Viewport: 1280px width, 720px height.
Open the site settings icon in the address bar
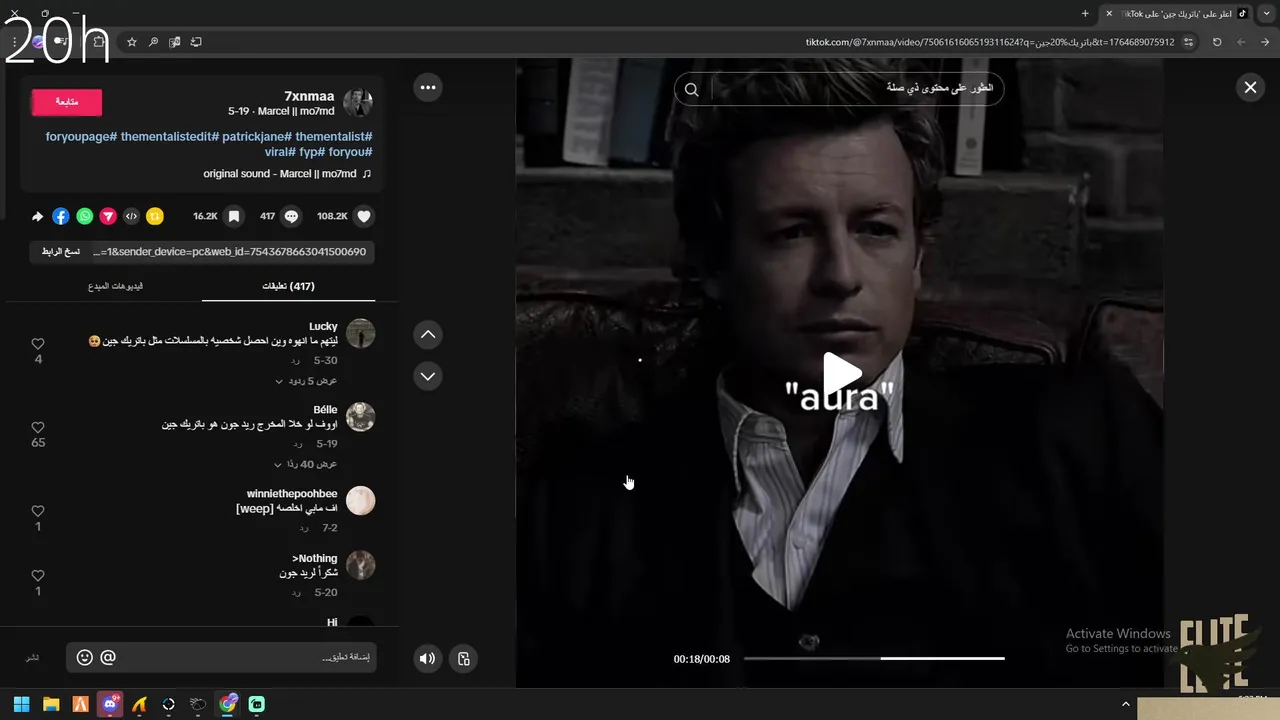pyautogui.click(x=1188, y=42)
